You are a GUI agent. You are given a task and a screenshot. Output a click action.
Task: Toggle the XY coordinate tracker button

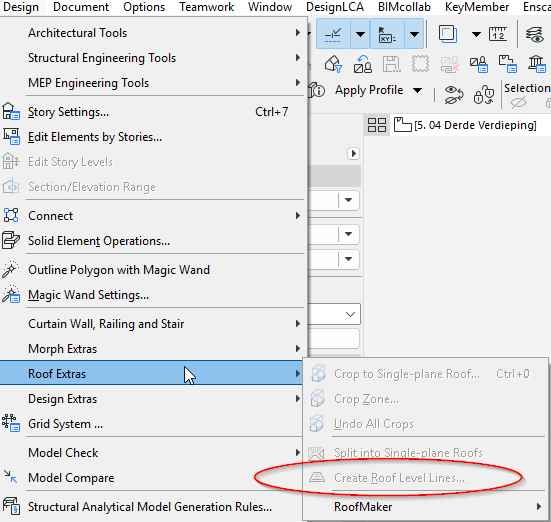[387, 34]
